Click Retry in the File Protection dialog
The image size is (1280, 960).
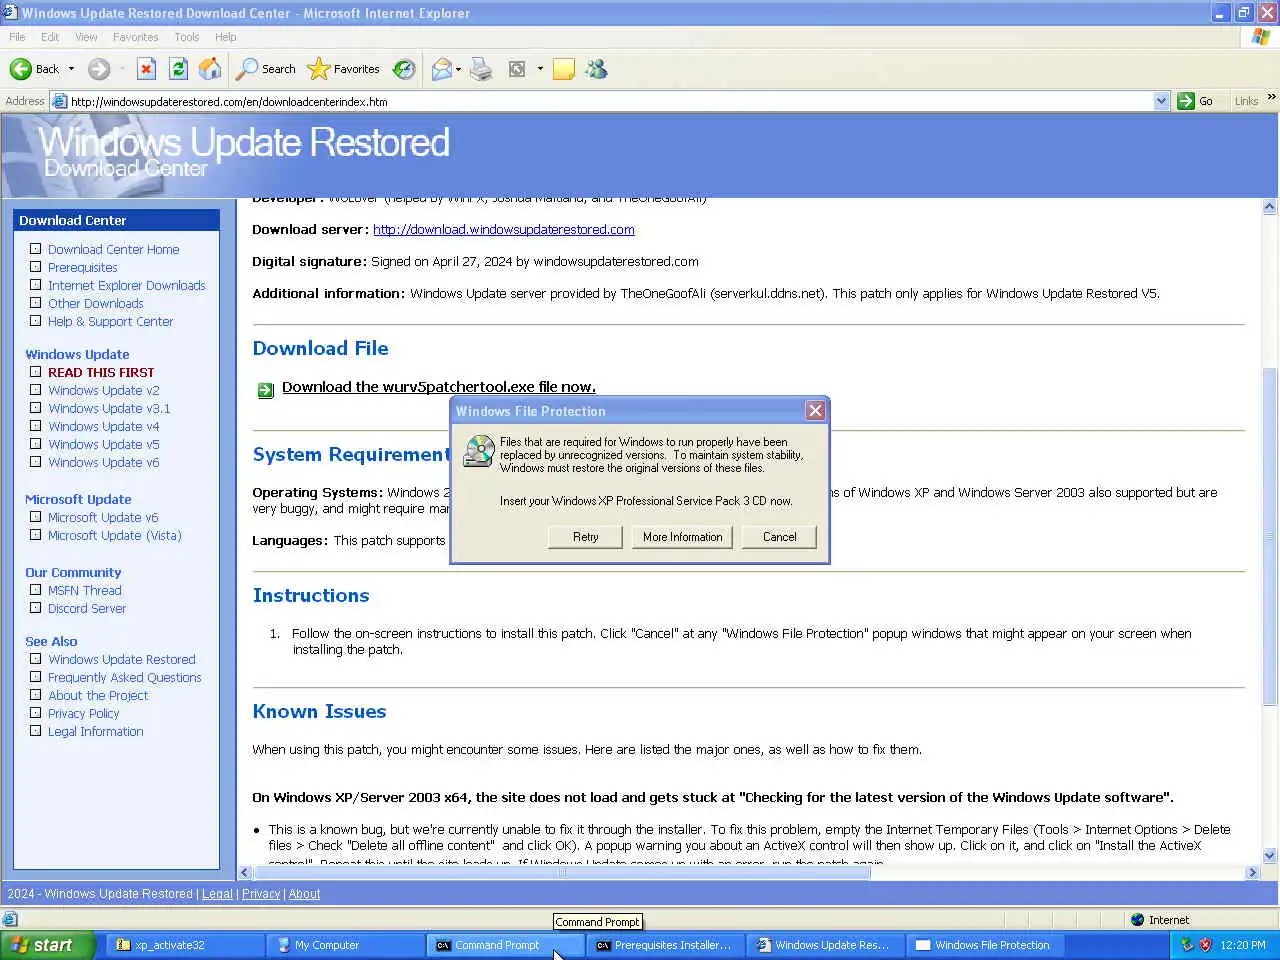pos(585,537)
